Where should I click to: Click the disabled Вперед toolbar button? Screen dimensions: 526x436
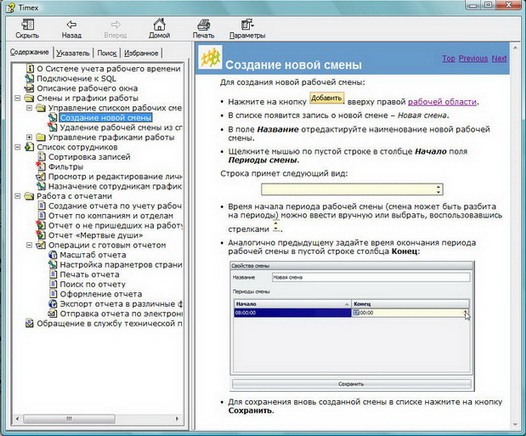115,29
